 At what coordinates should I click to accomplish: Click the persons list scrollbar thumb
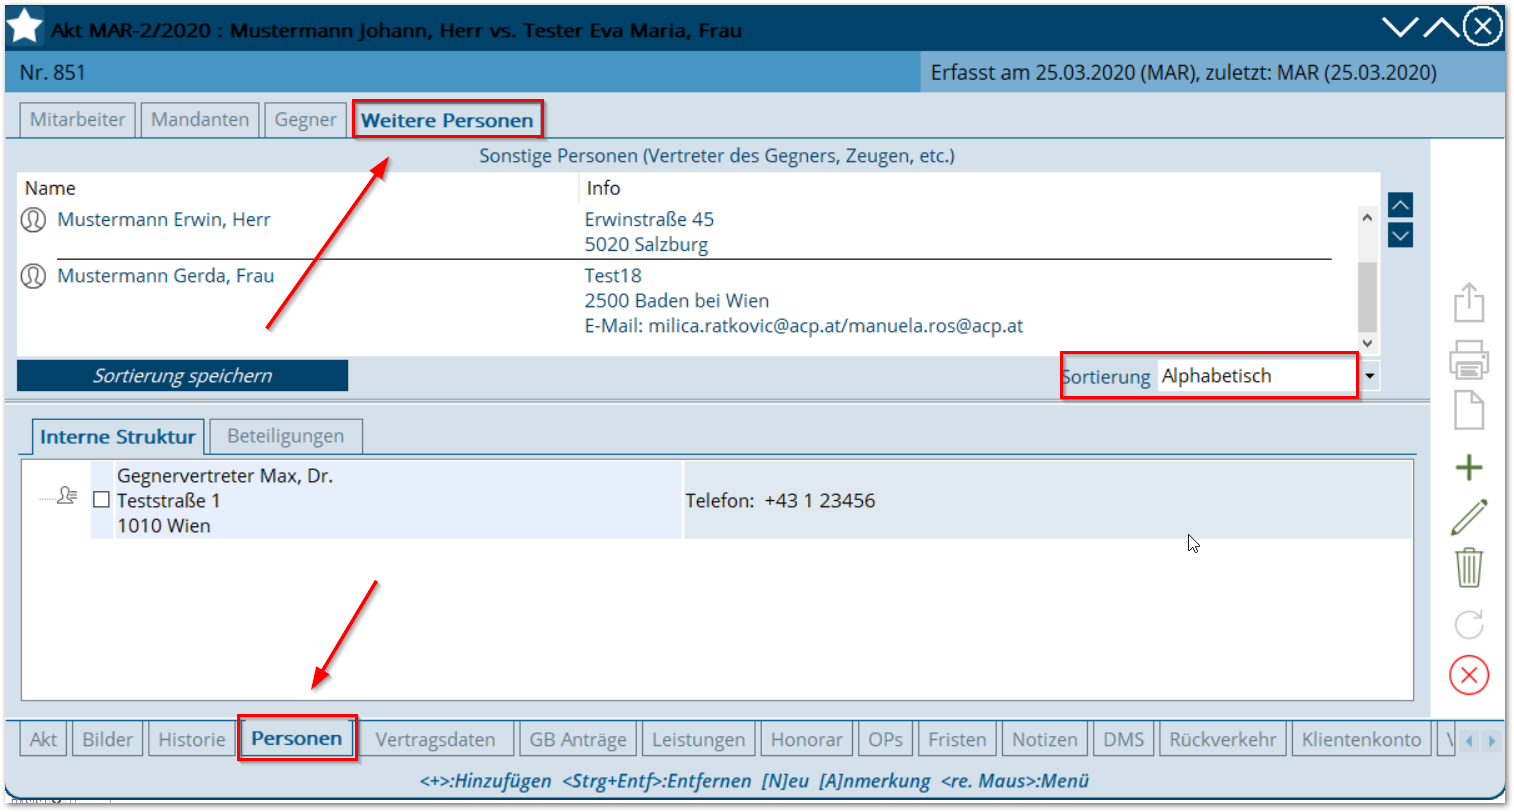coord(1367,296)
